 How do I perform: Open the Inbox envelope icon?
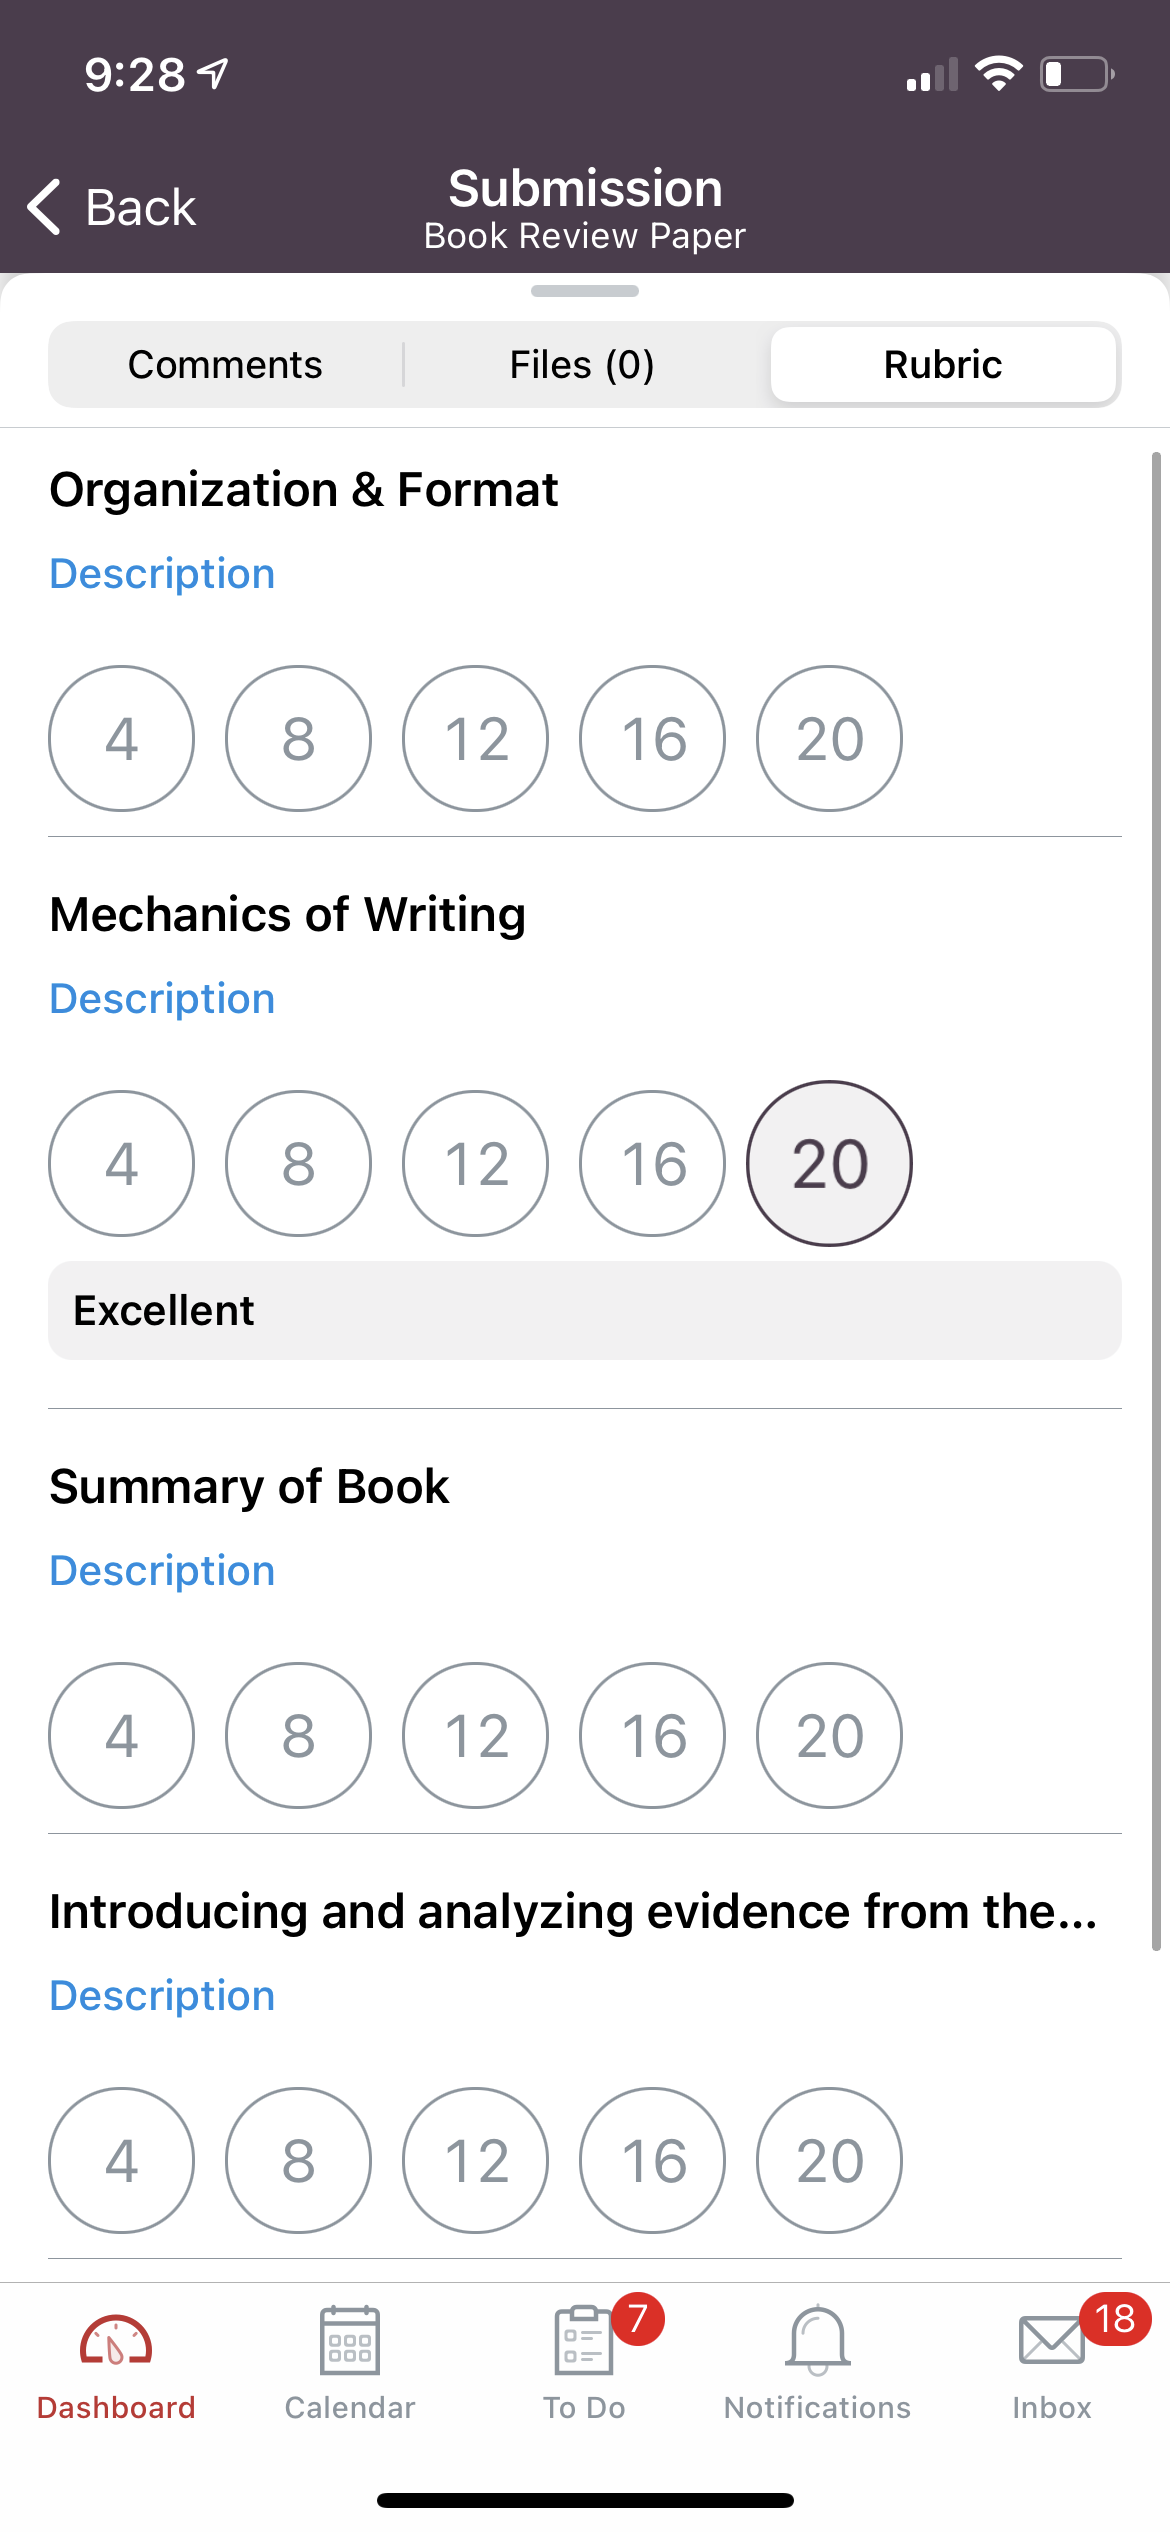tap(1051, 2341)
